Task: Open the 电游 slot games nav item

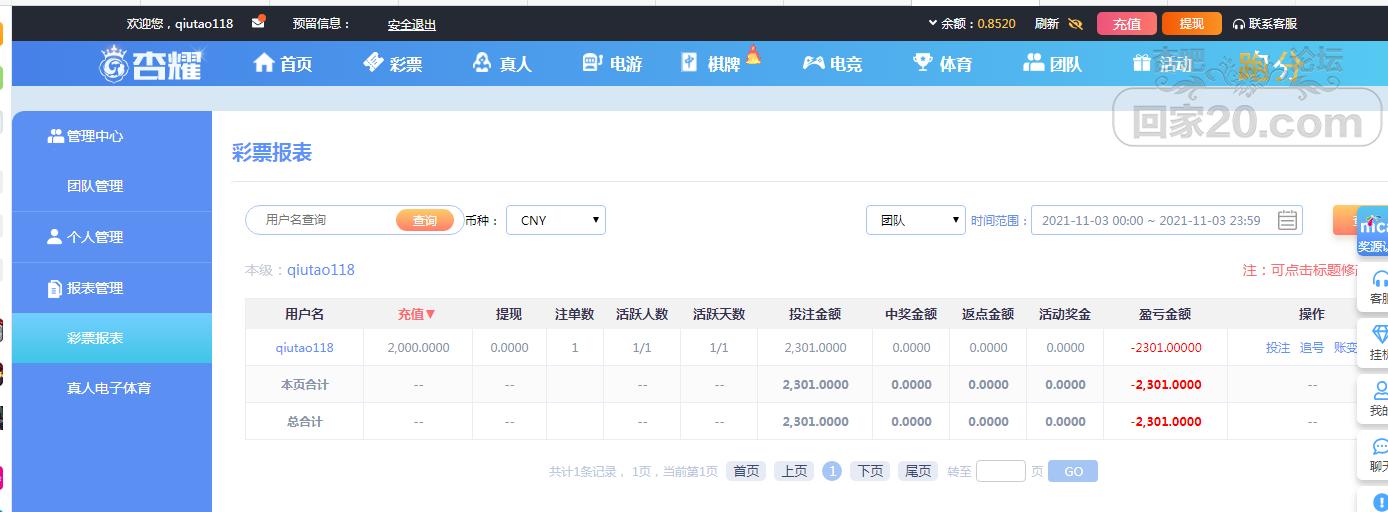Action: coord(612,63)
